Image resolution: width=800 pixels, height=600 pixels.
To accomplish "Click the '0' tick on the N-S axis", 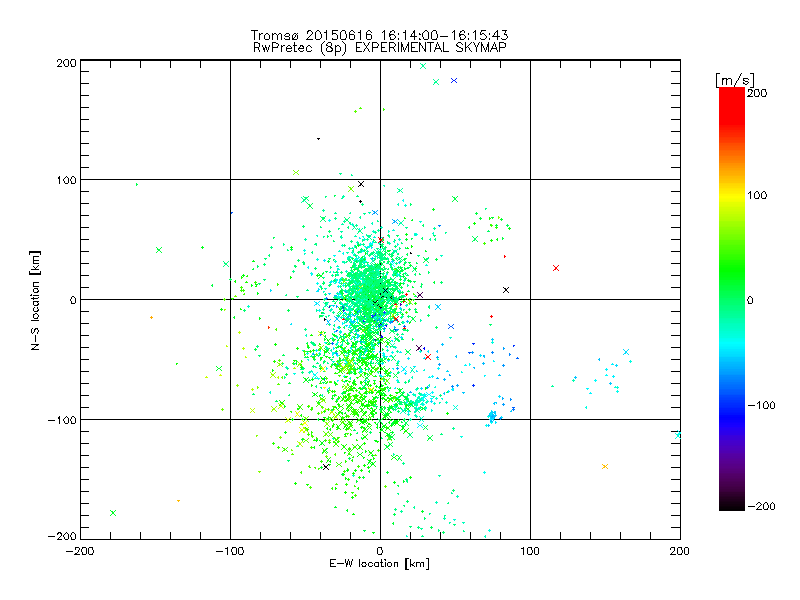I will point(73,300).
